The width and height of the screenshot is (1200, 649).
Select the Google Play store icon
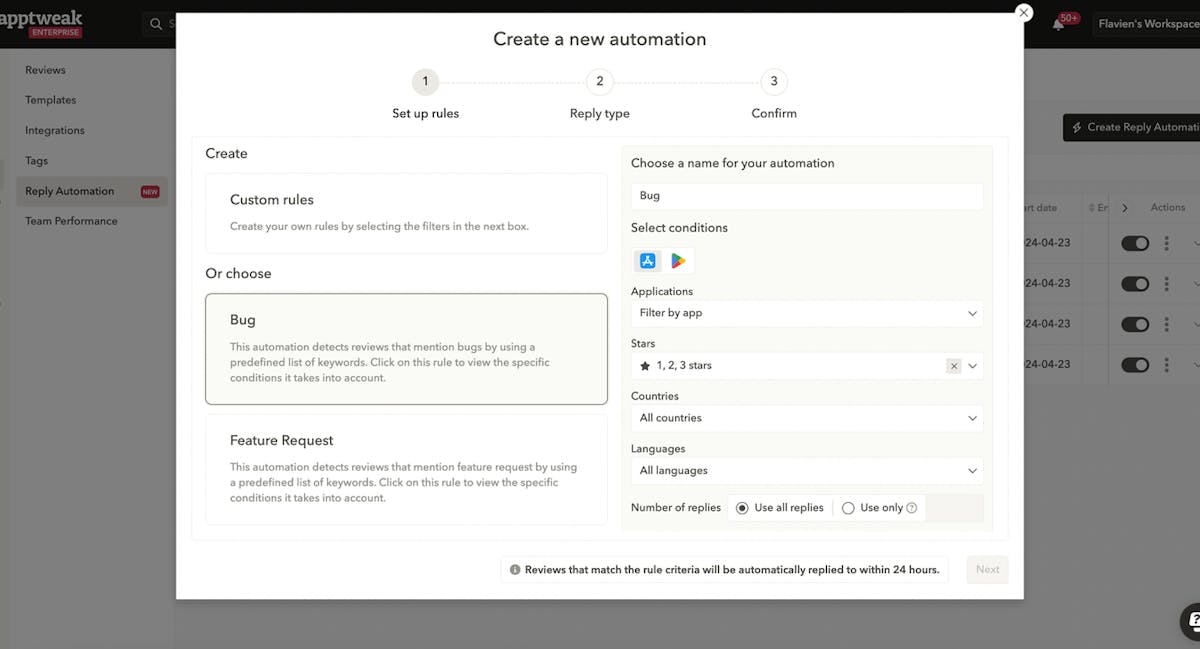679,261
